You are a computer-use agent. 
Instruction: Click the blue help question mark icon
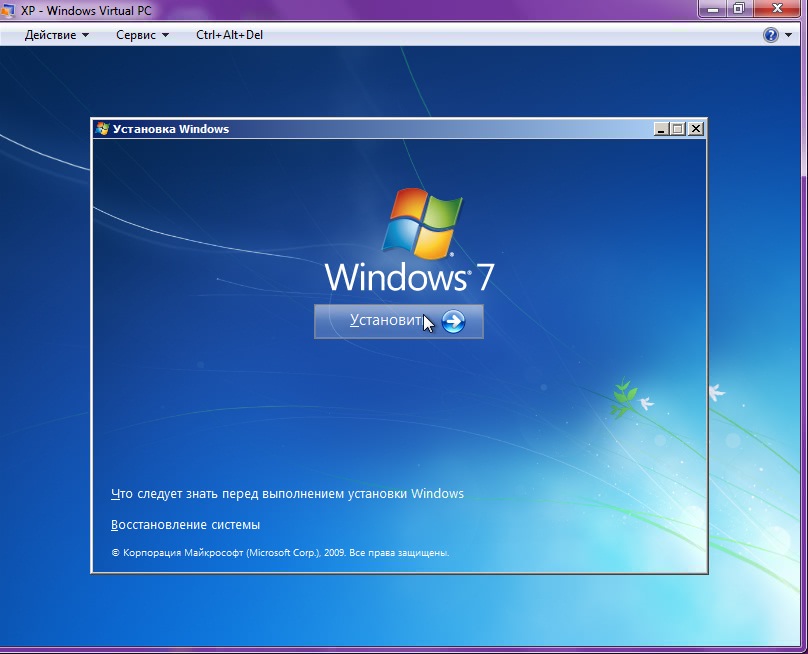point(770,35)
